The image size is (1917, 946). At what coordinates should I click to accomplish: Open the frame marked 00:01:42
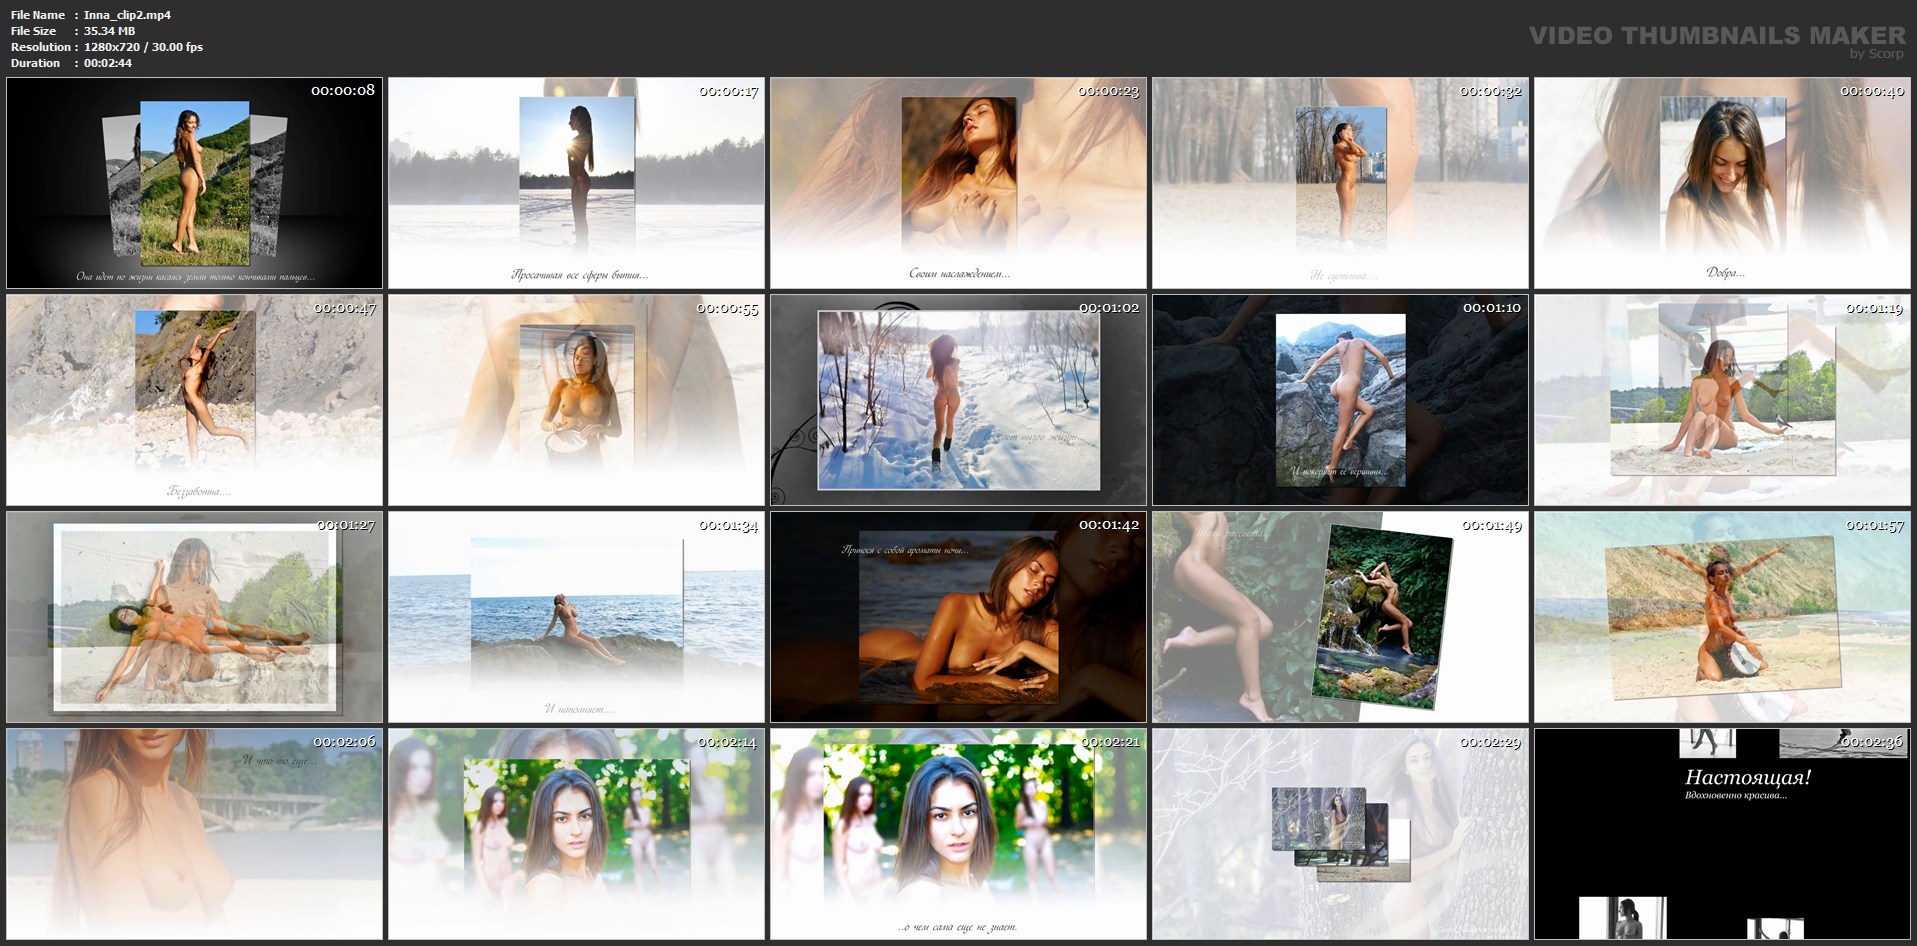pyautogui.click(x=958, y=617)
